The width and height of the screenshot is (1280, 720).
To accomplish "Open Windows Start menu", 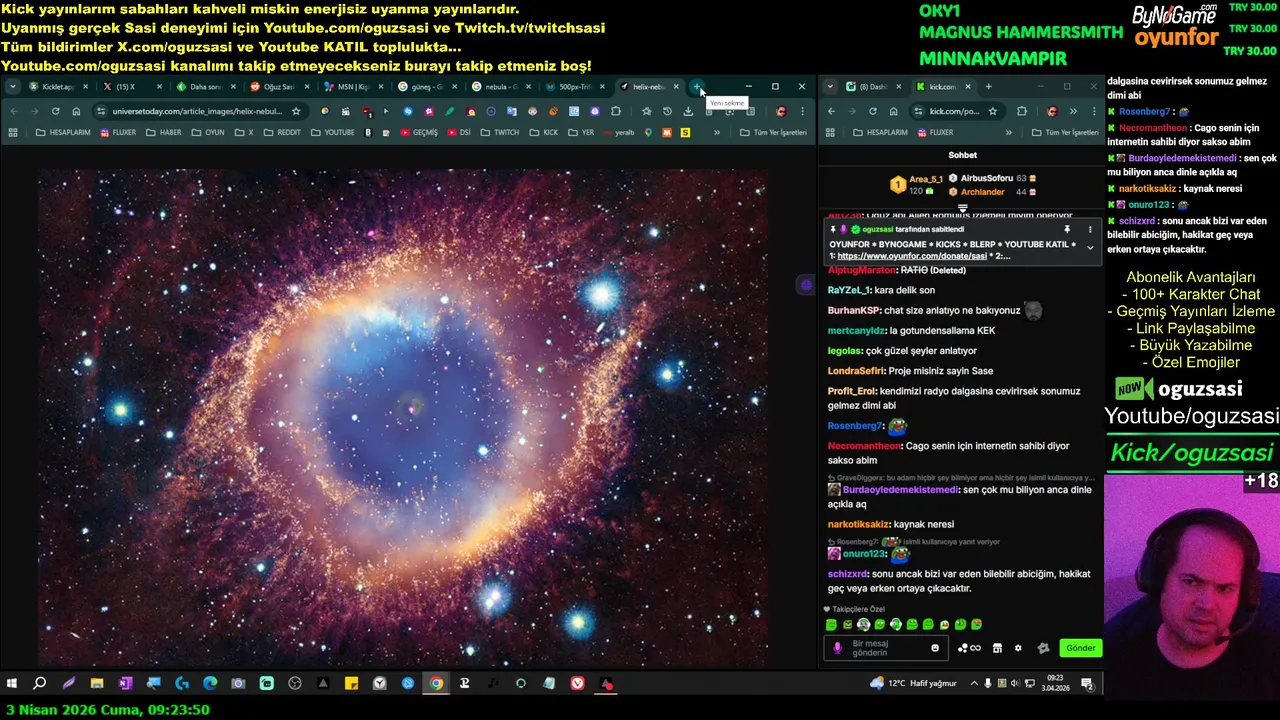I will (x=12, y=684).
